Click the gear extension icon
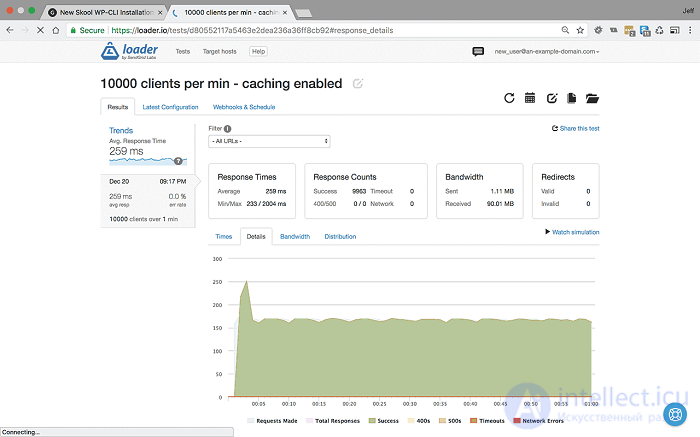This screenshot has height=437, width=700. click(x=598, y=30)
